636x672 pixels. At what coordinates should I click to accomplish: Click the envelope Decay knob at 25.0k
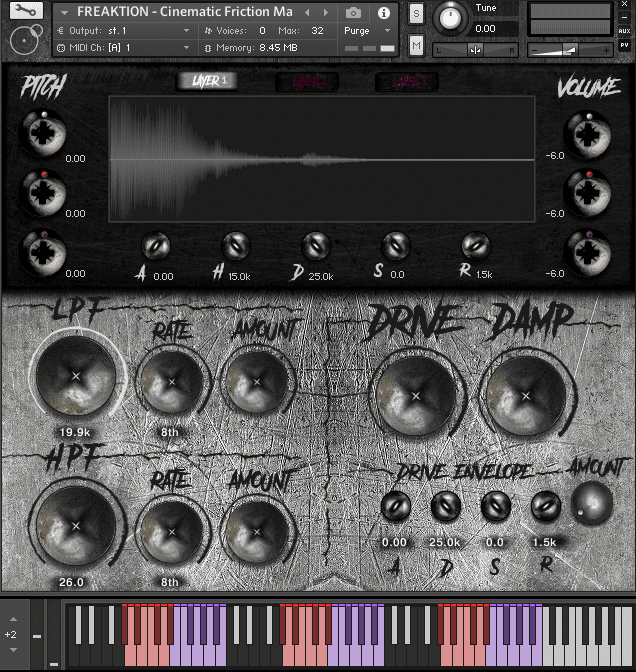click(316, 246)
